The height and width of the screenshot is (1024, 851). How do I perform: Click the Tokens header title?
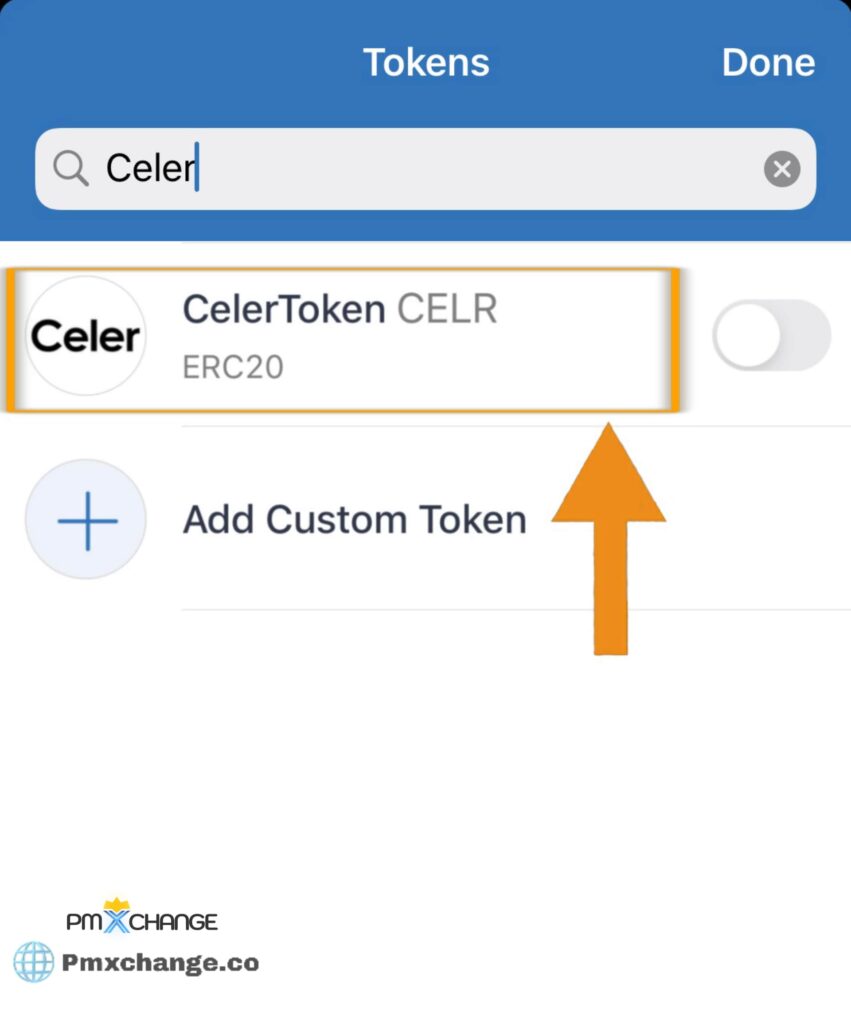pyautogui.click(x=426, y=63)
